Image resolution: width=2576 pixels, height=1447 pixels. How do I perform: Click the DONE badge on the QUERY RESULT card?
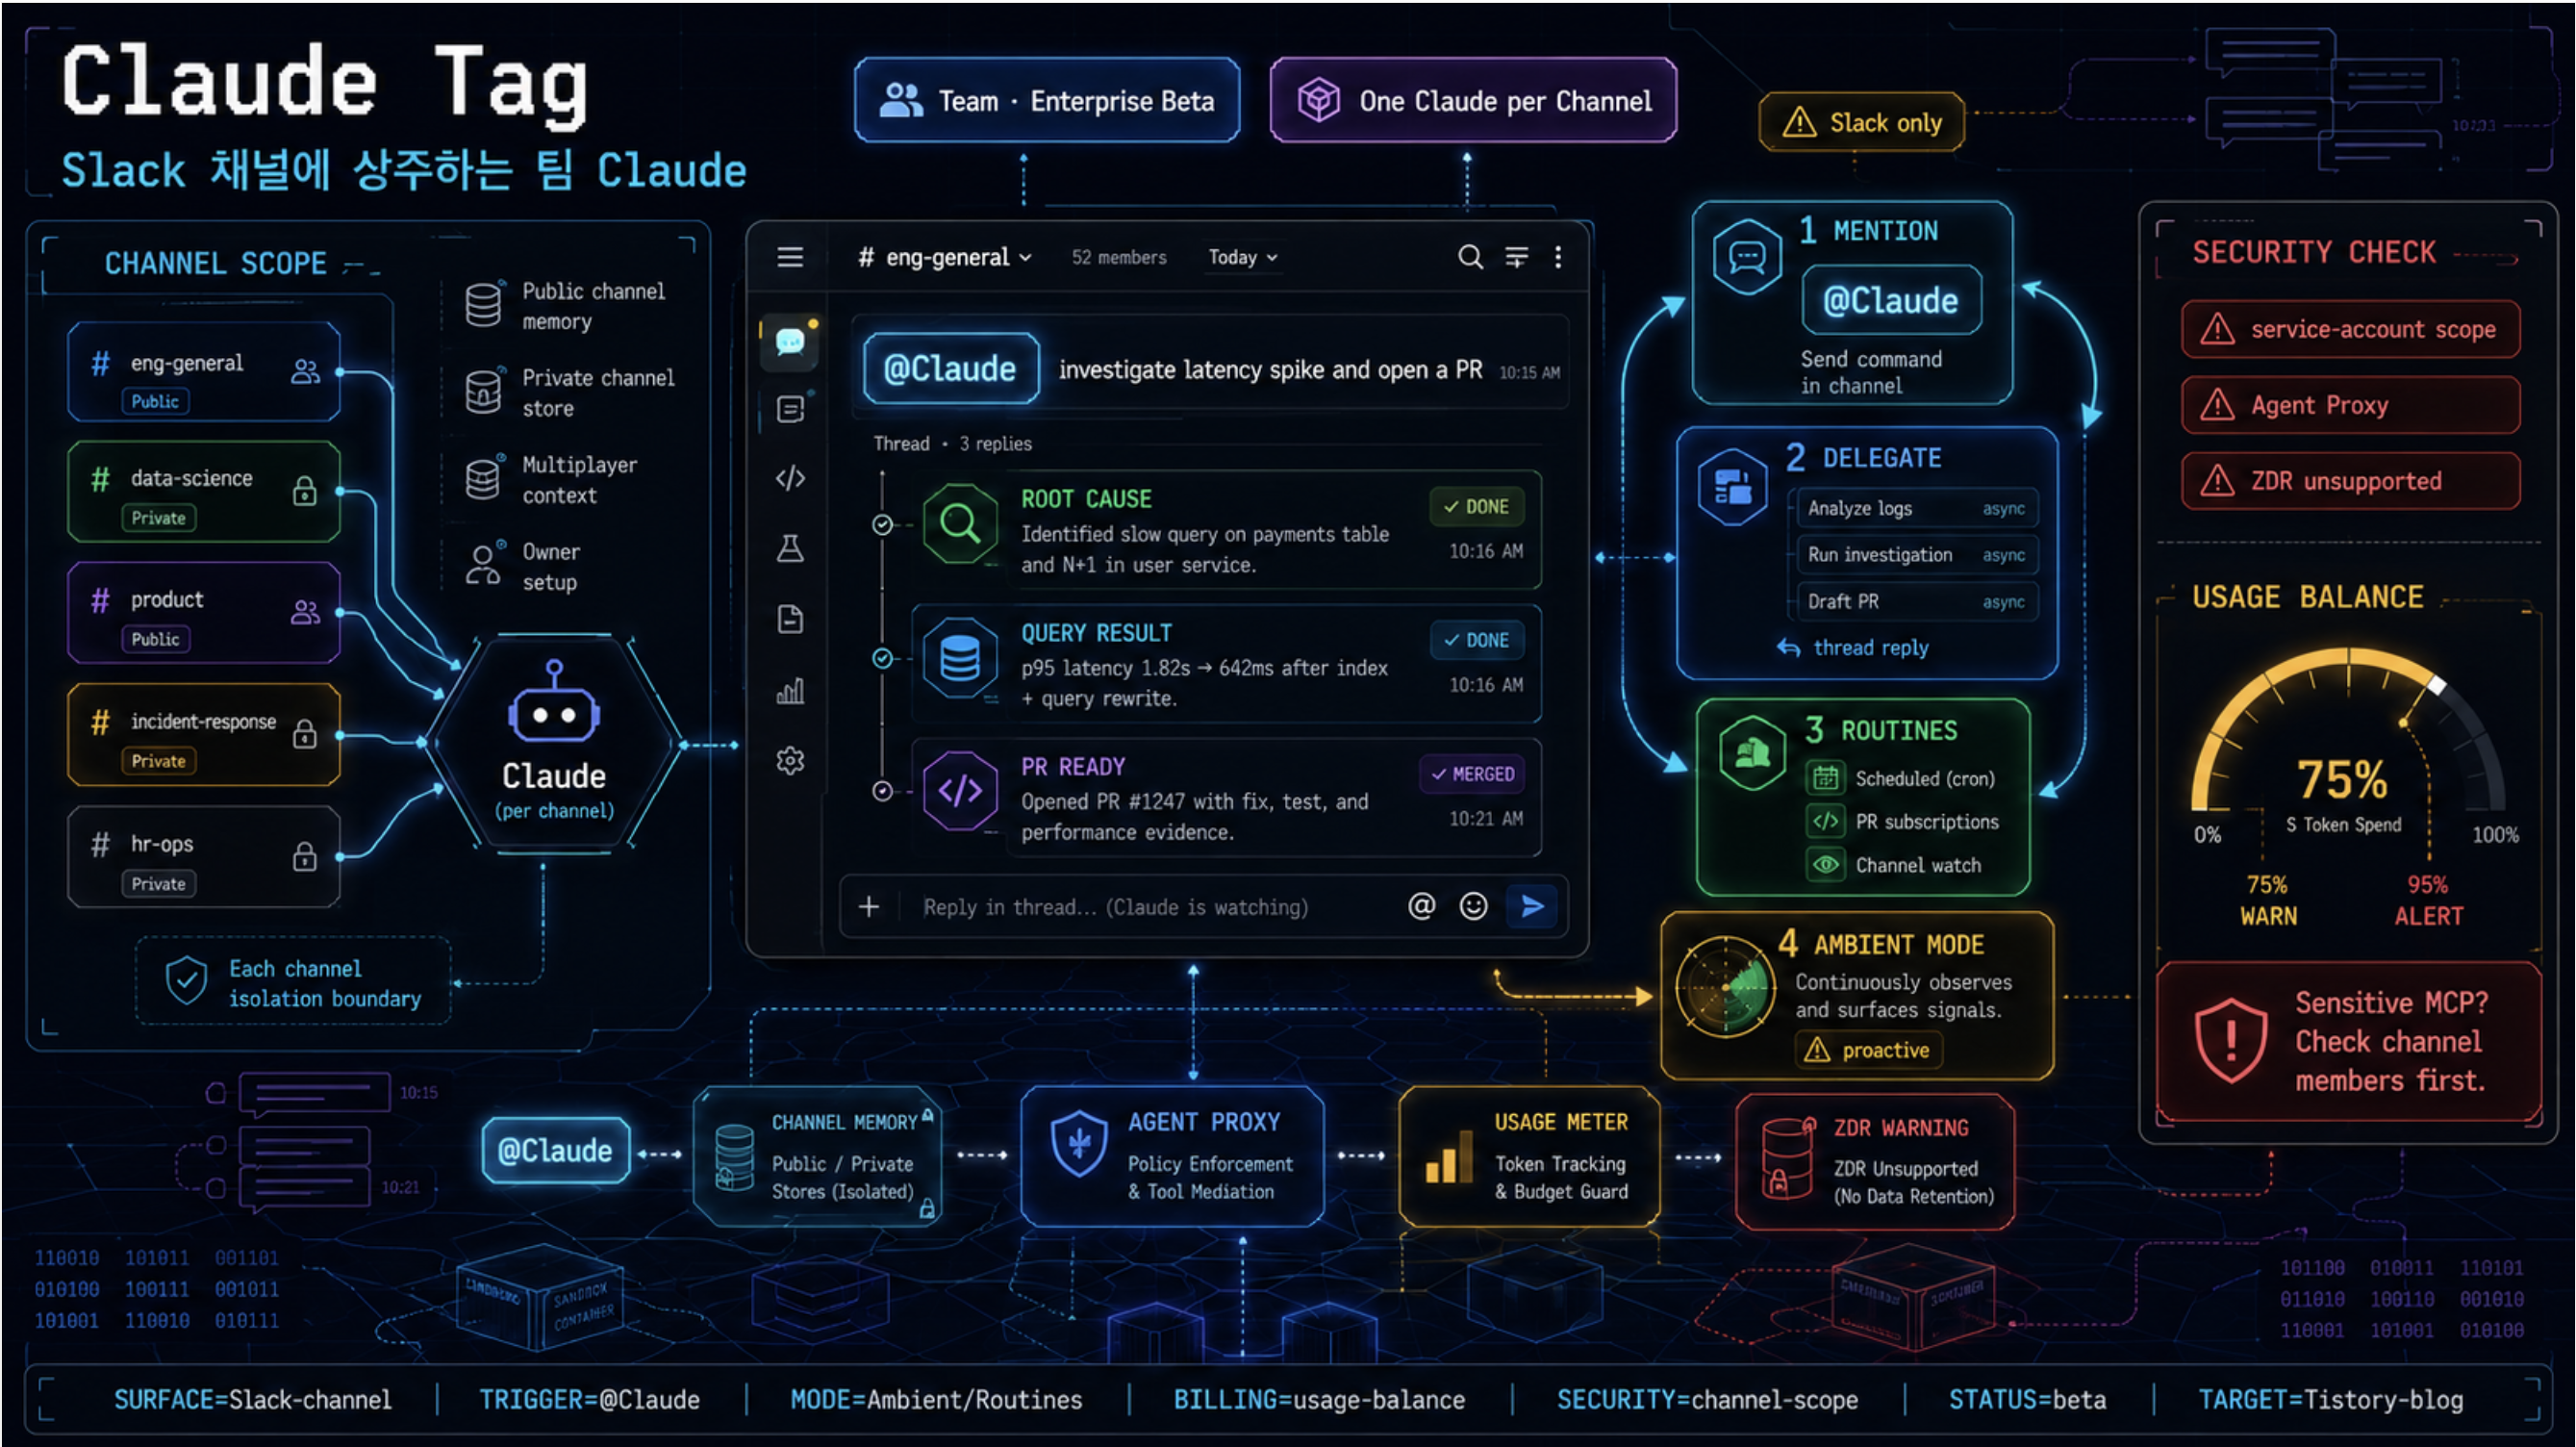point(1476,640)
